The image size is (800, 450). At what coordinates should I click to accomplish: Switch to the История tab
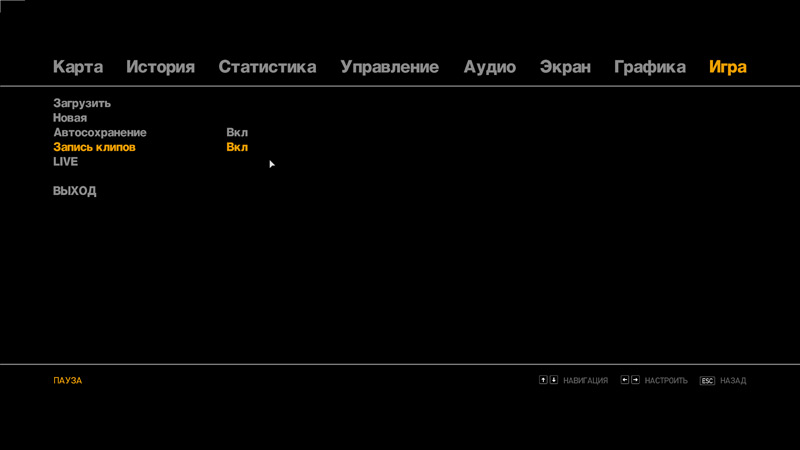pos(160,67)
